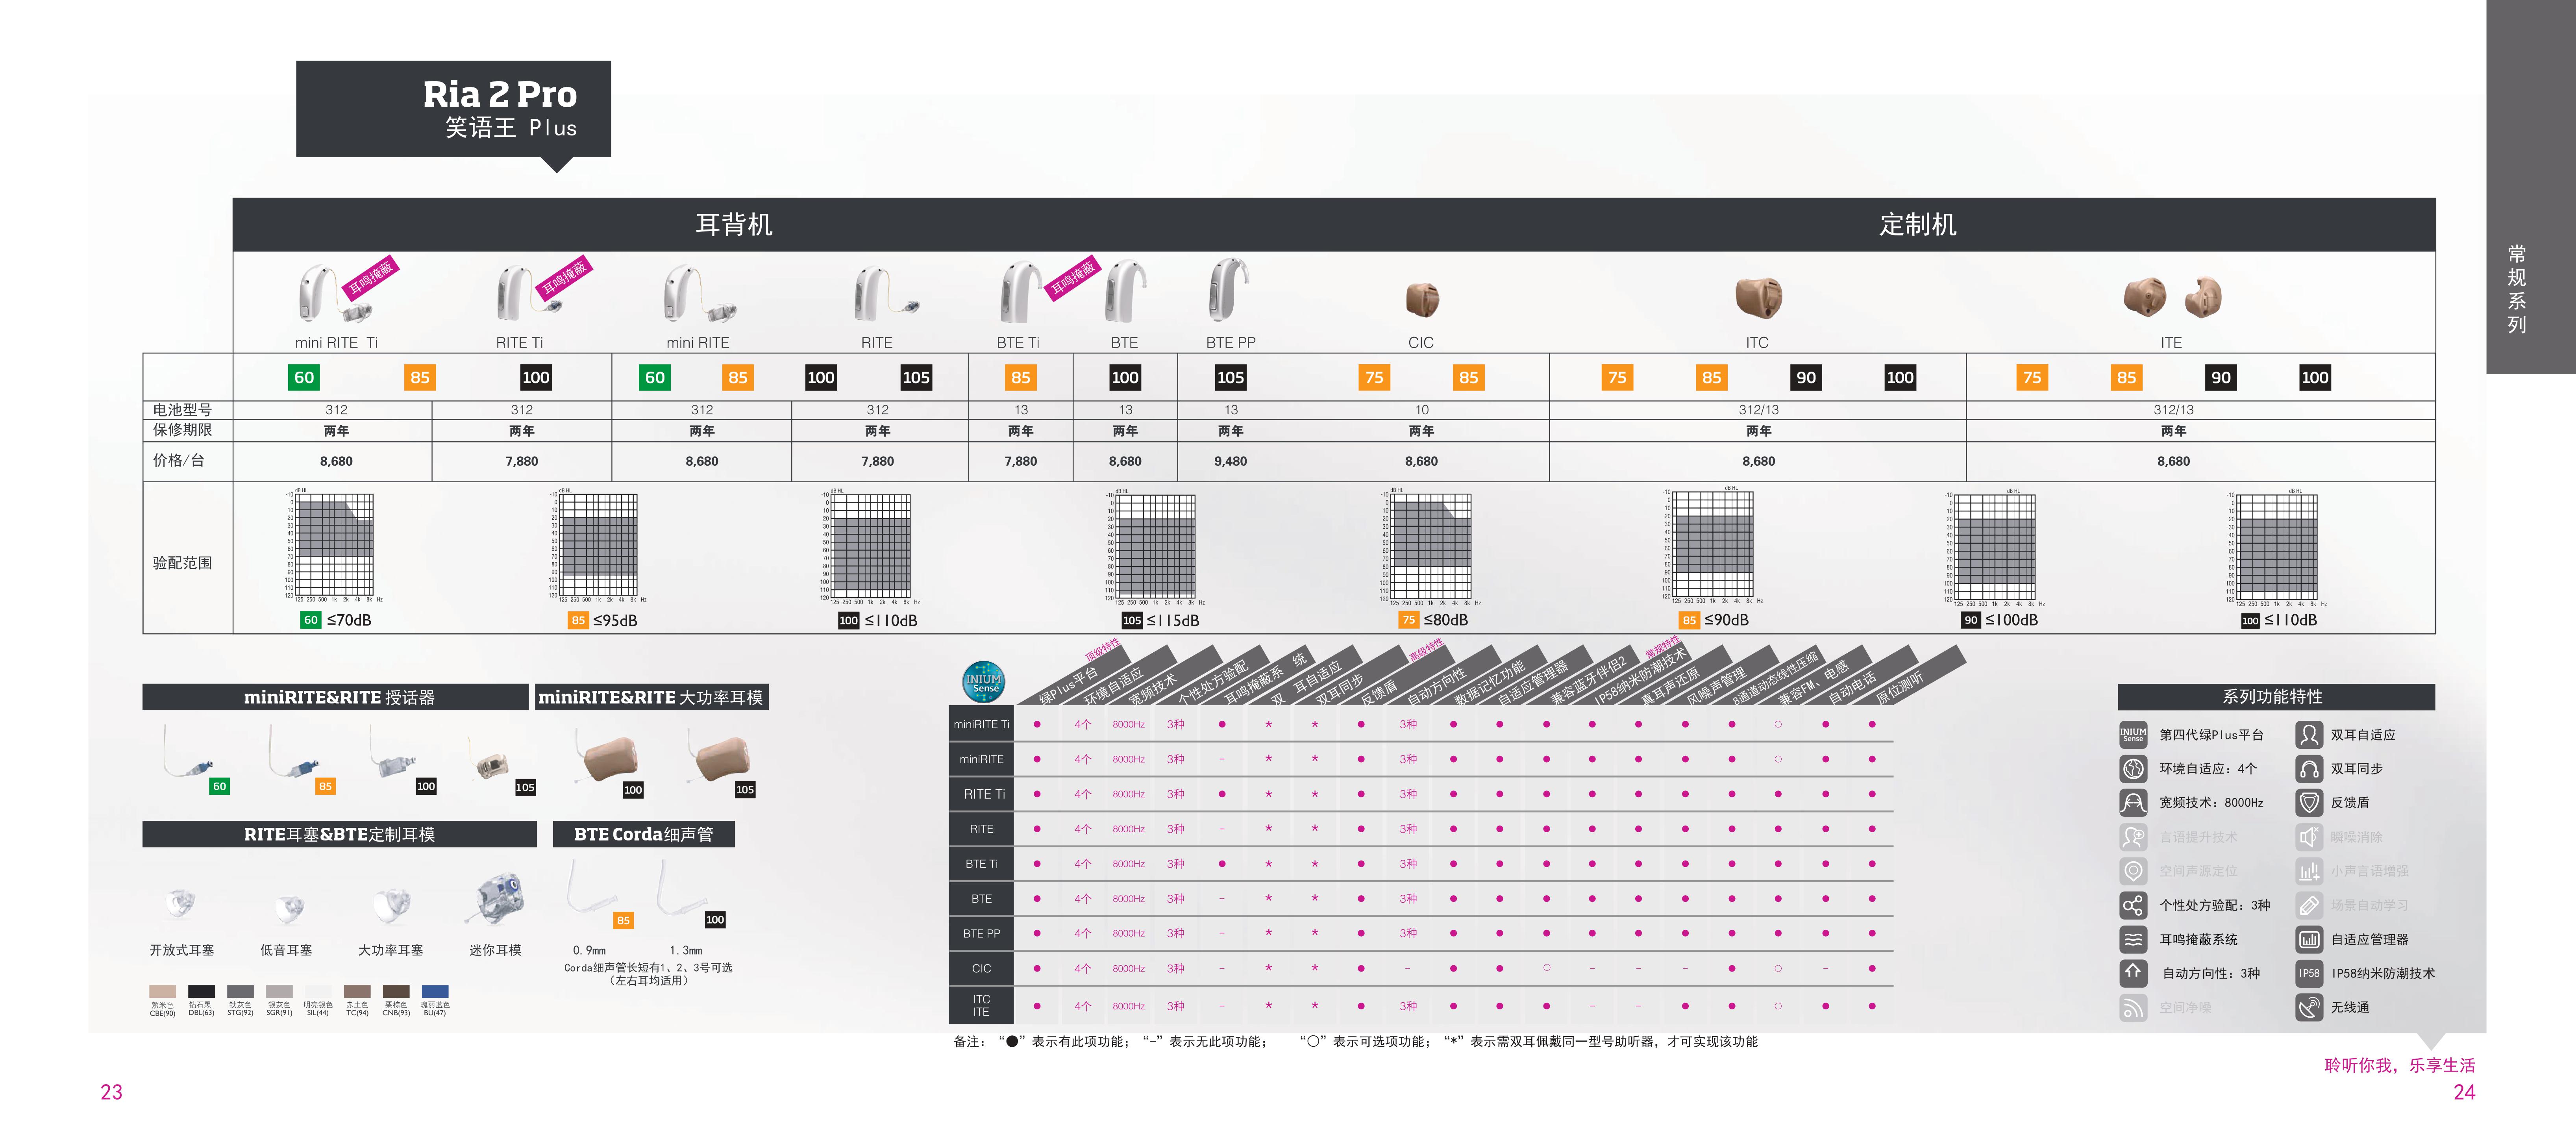Click the 保修期限 row label
Viewport: 2576px width, 1144px height.
pos(182,430)
